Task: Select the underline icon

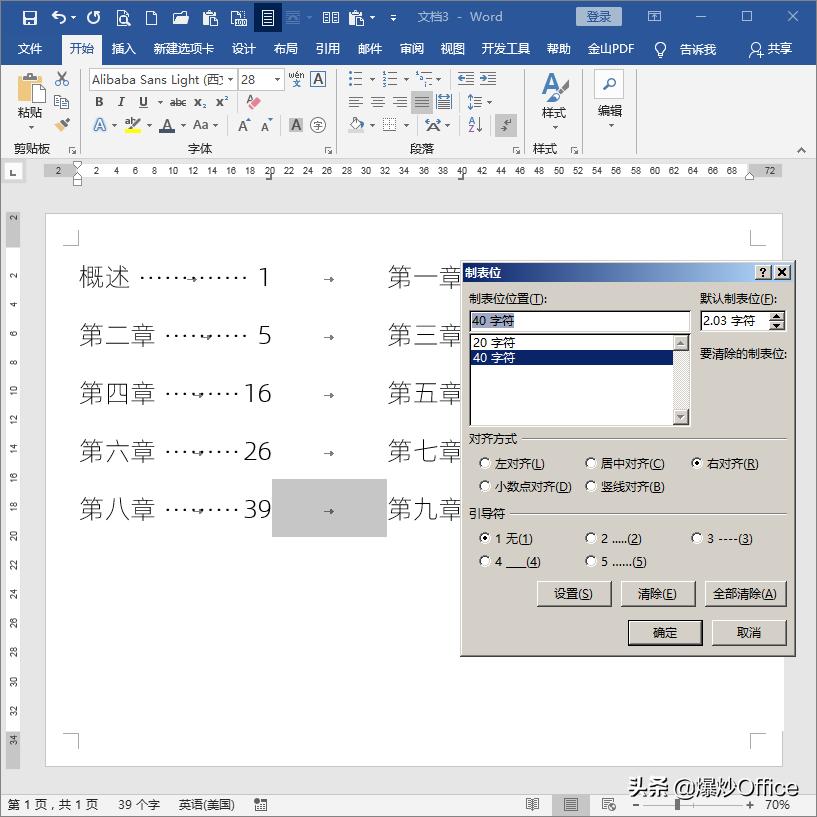Action: [144, 101]
